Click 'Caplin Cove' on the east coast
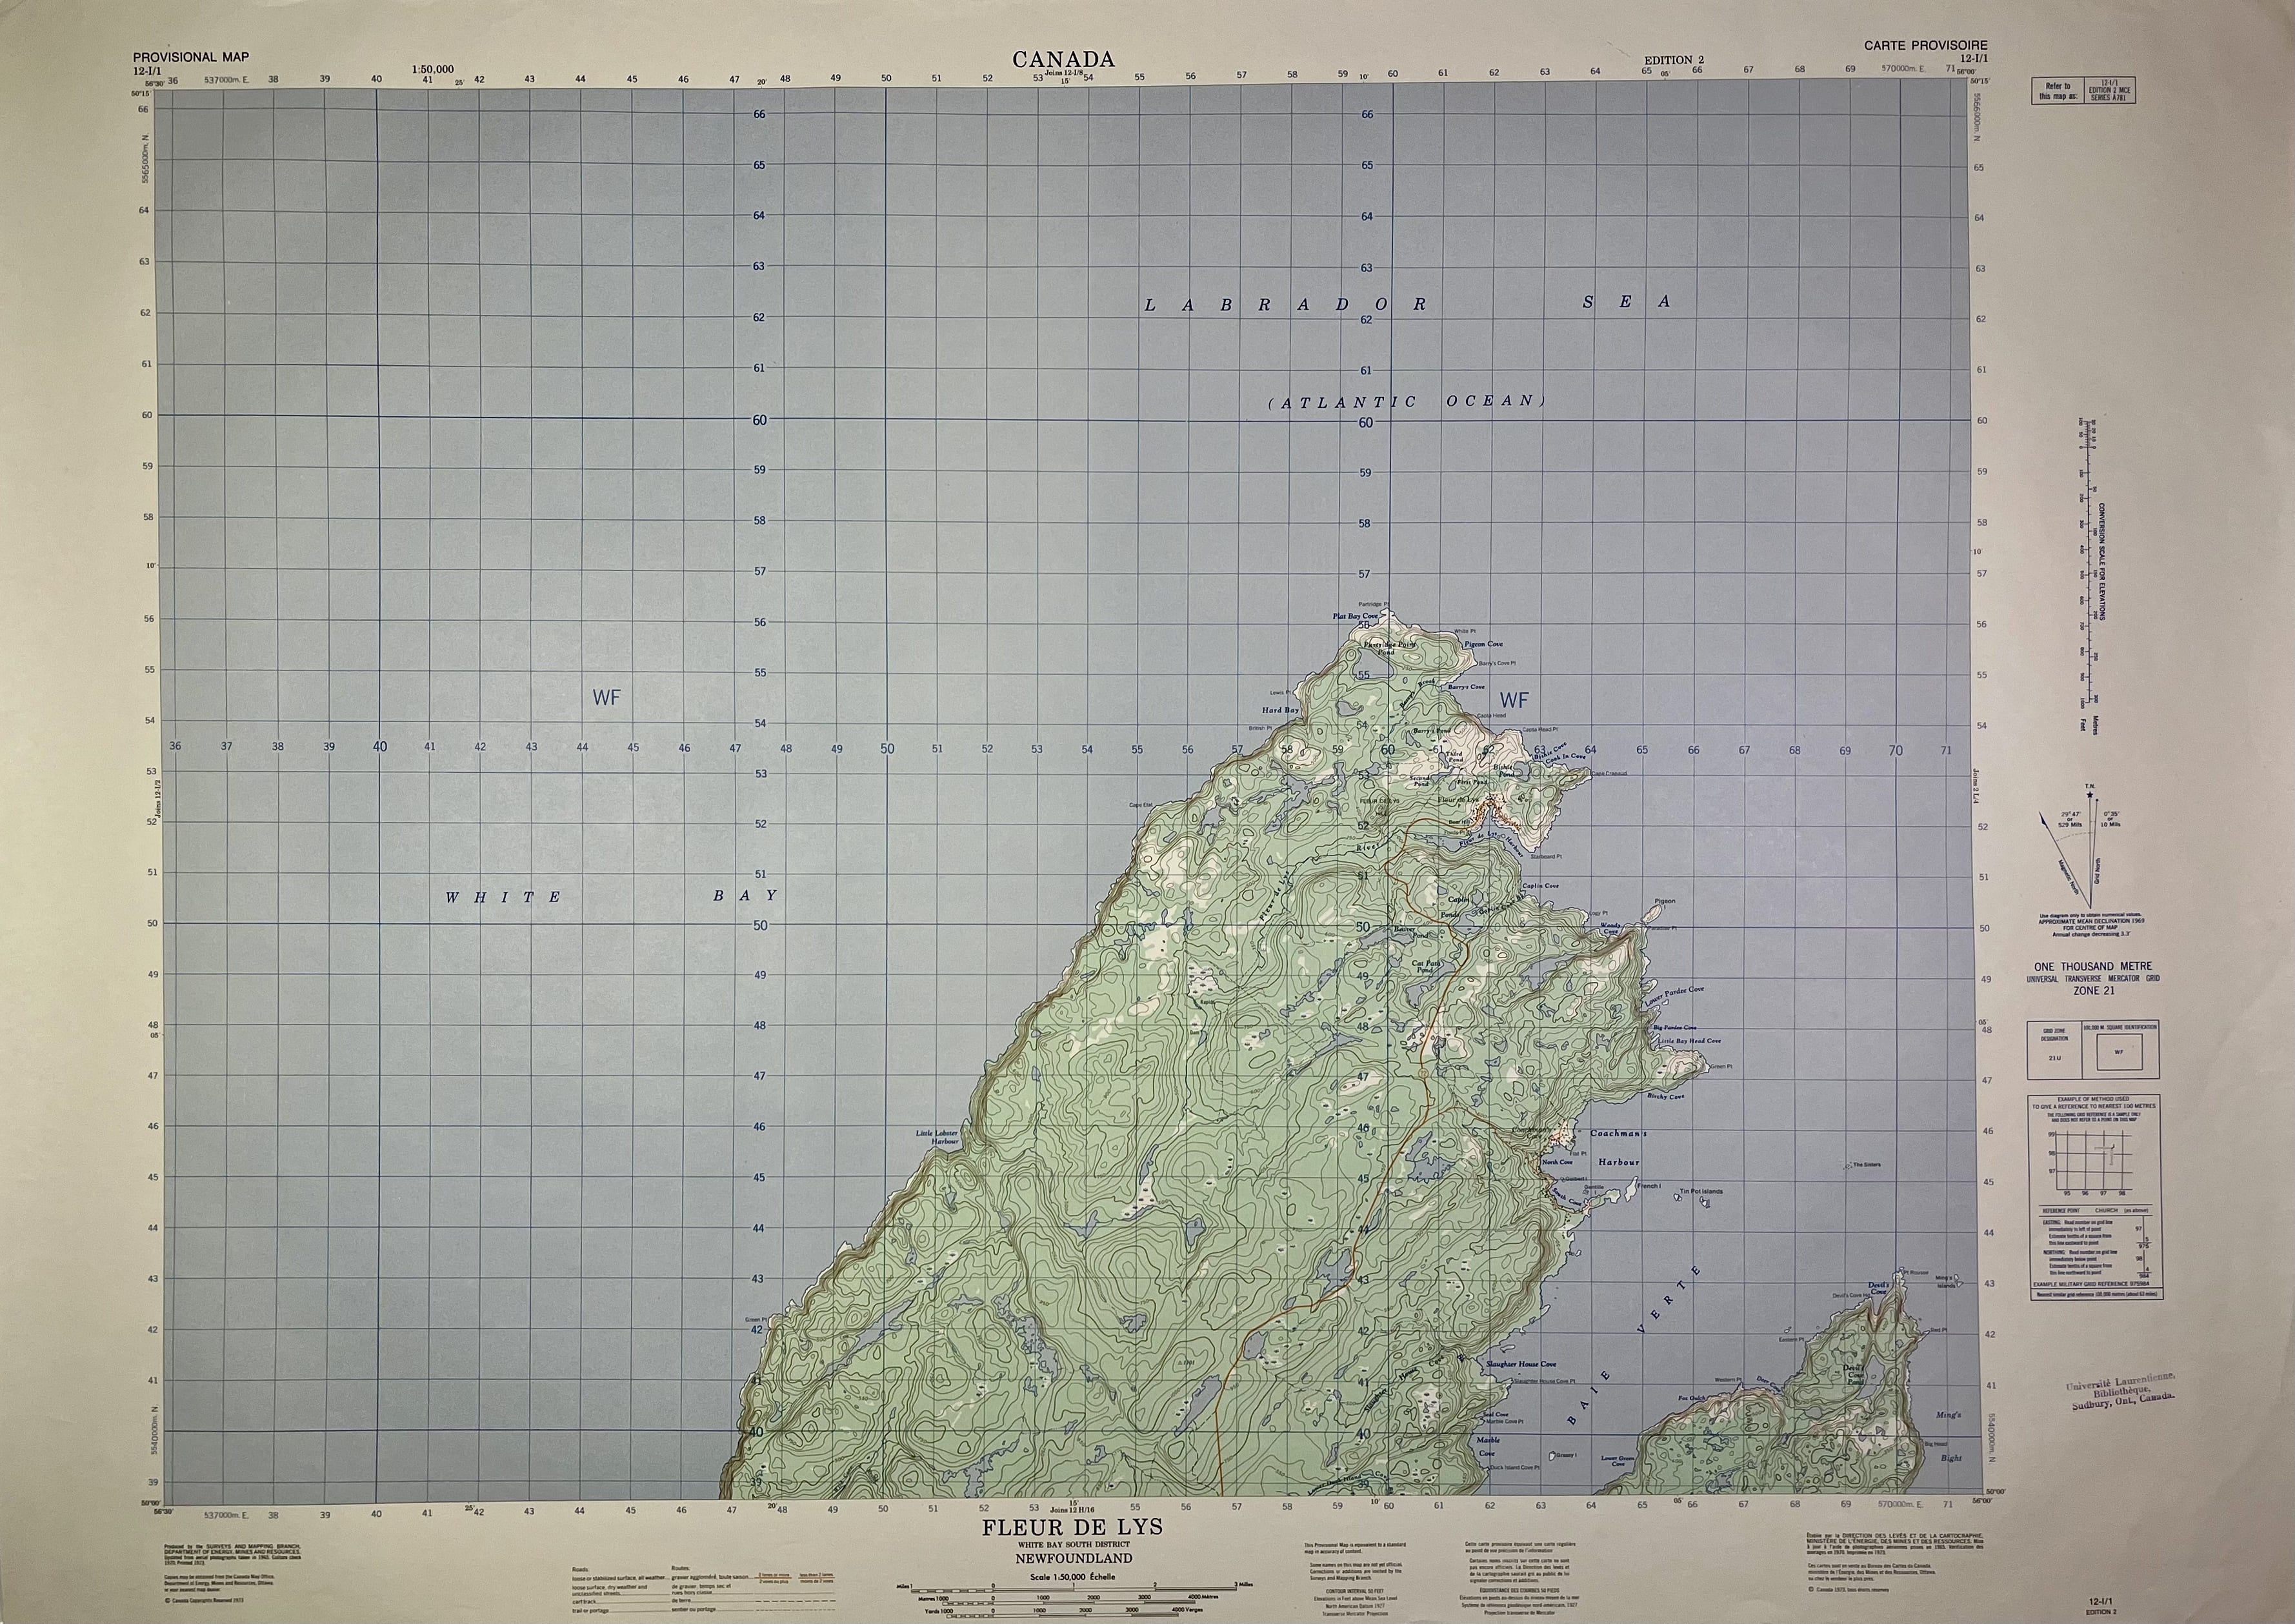 pyautogui.click(x=1540, y=886)
